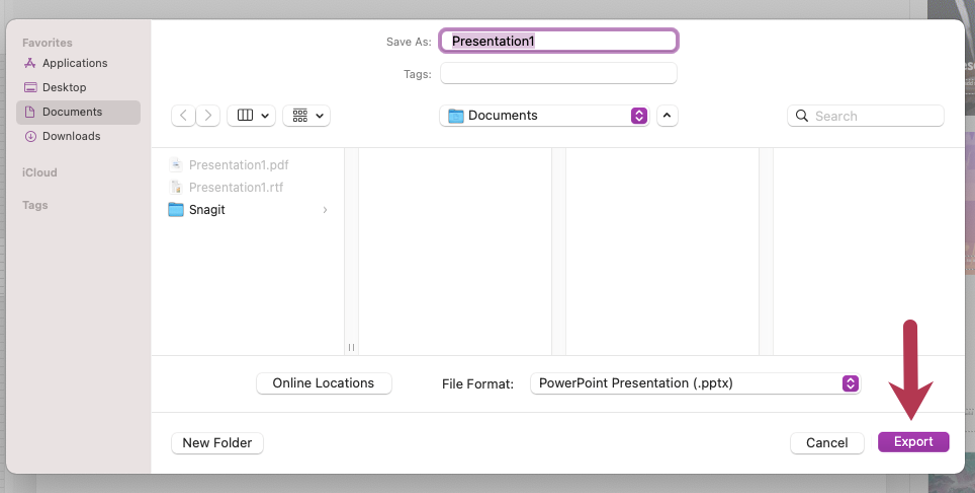
Task: Open the File Format dropdown
Action: (x=694, y=383)
